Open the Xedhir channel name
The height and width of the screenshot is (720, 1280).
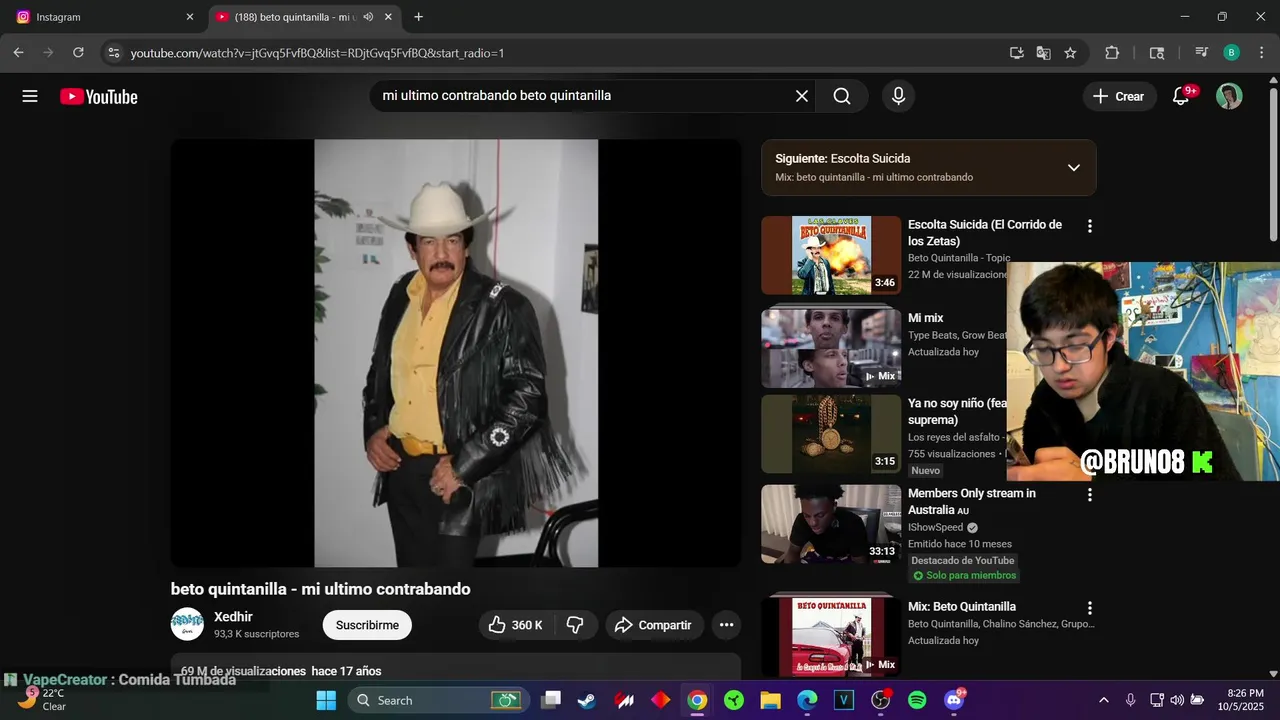tap(233, 617)
